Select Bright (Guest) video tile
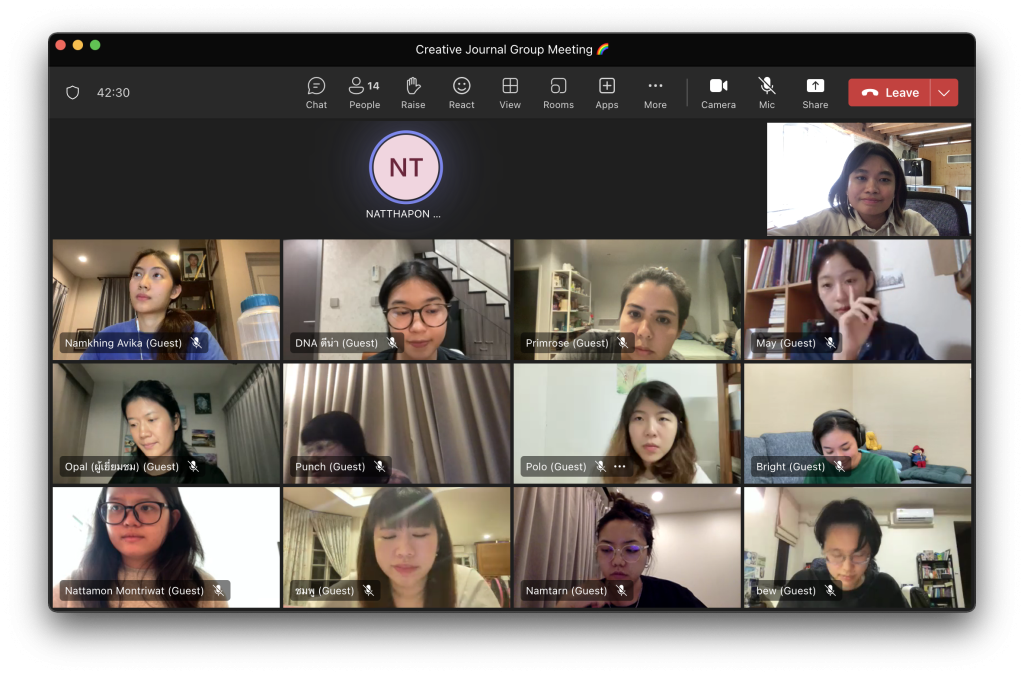The image size is (1024, 676). [857, 423]
